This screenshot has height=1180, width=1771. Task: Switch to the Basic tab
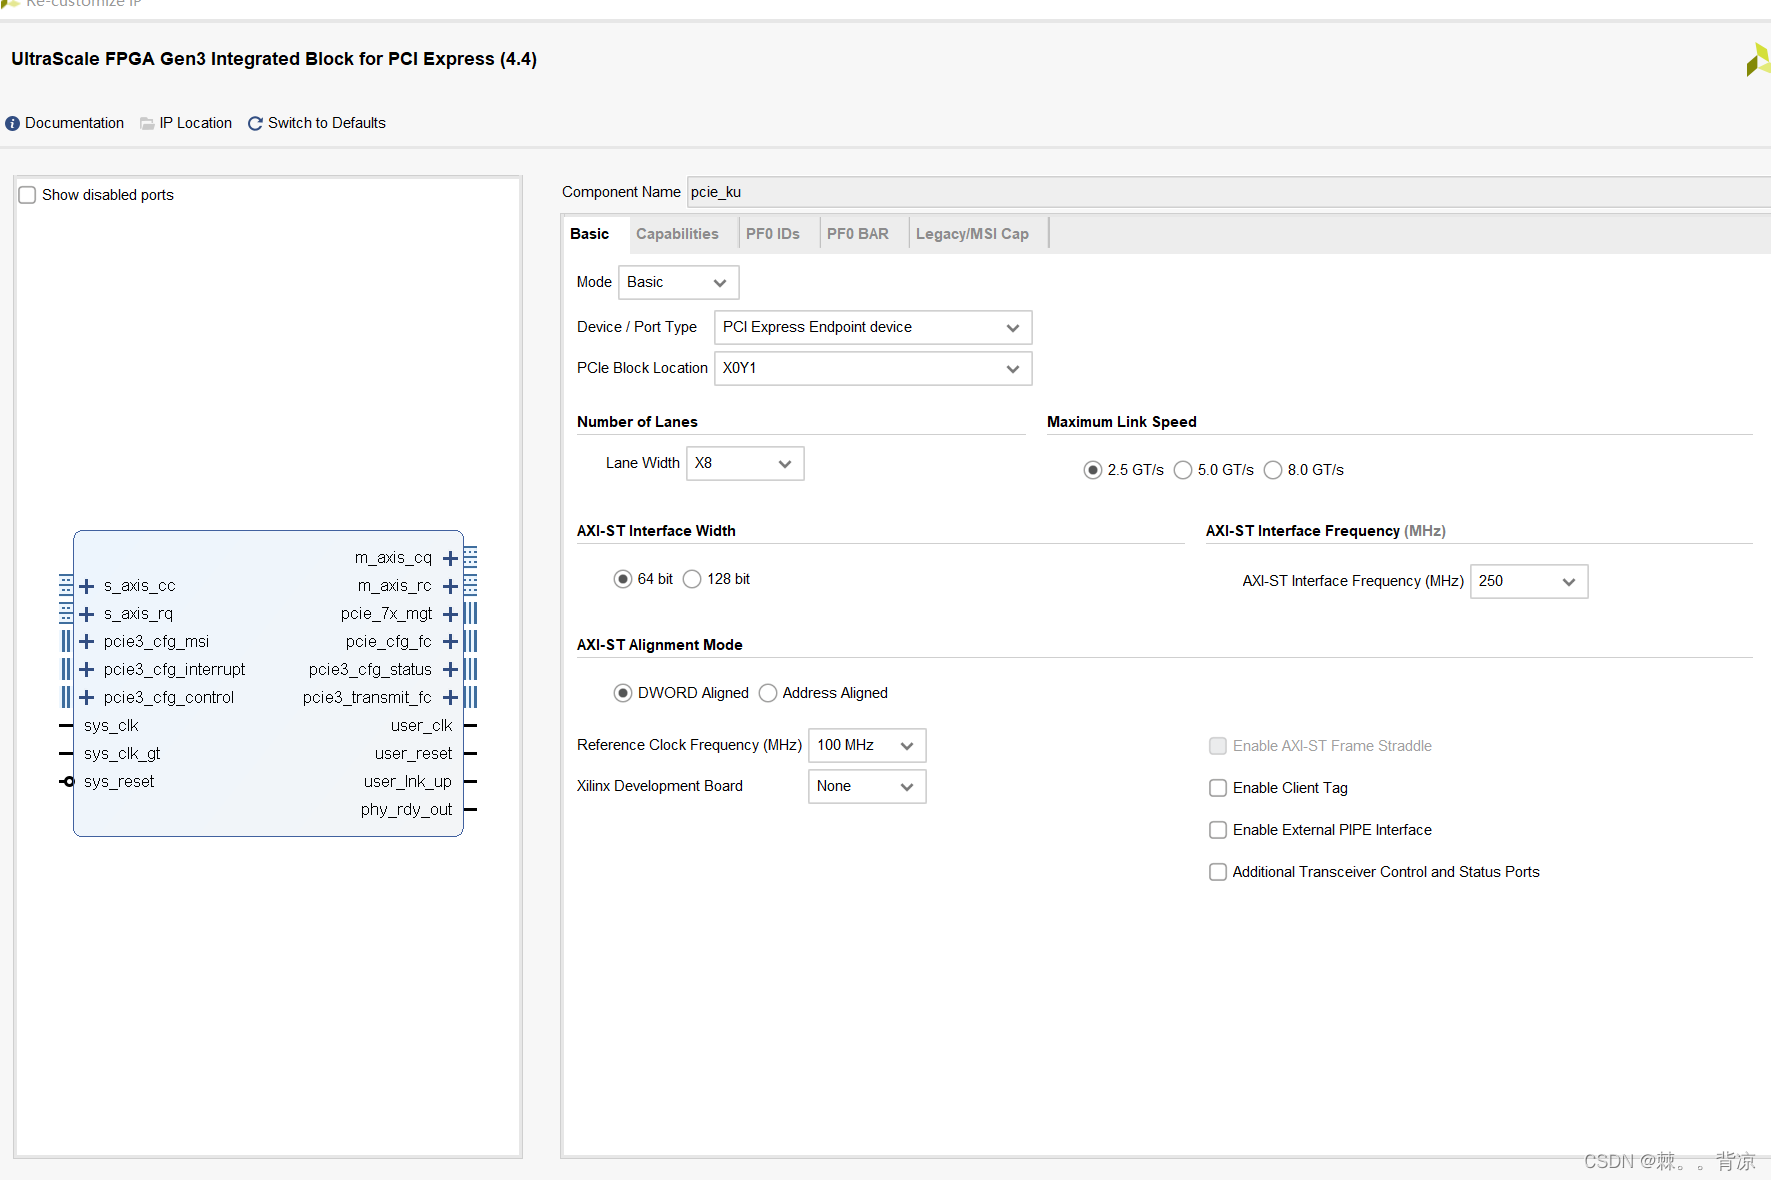click(590, 234)
